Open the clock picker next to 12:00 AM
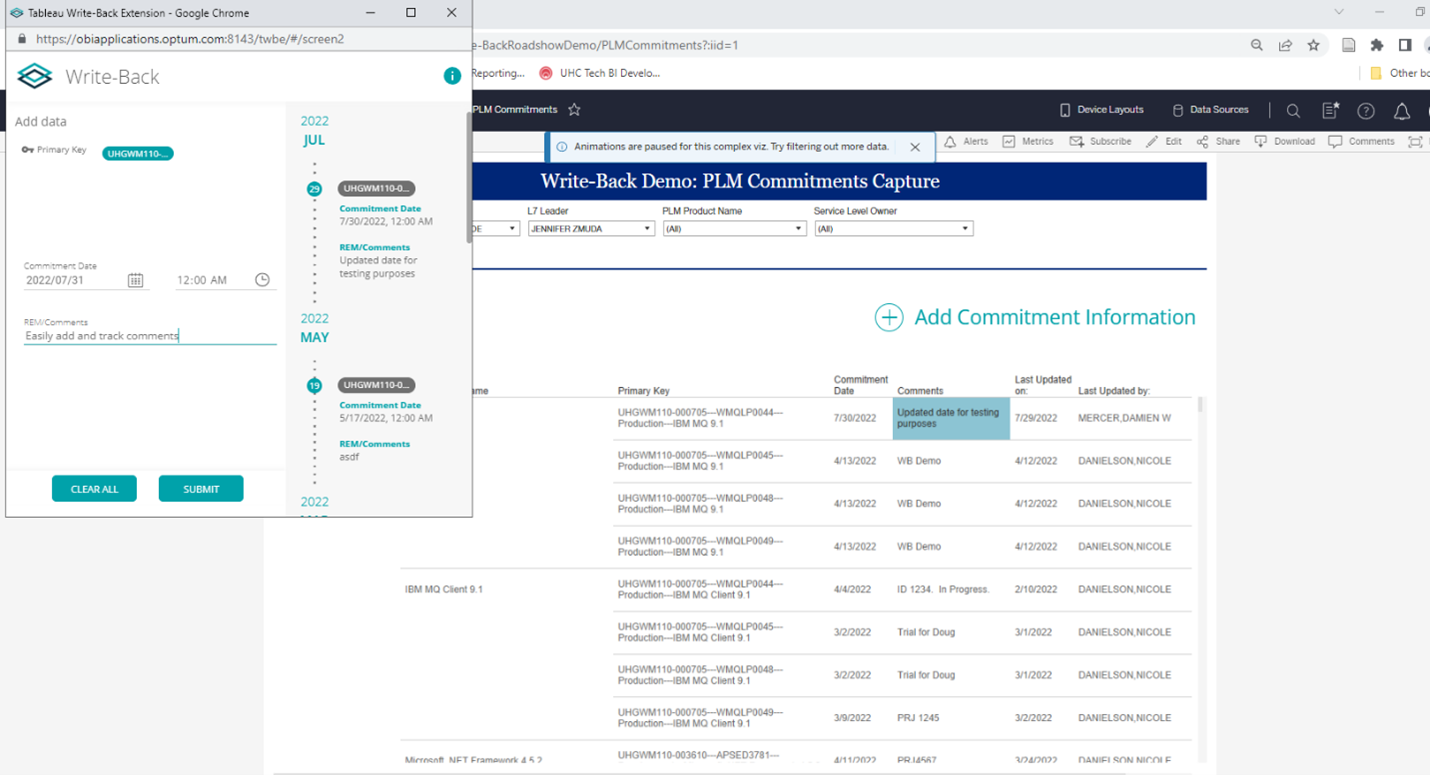The image size is (1430, 775). [261, 279]
